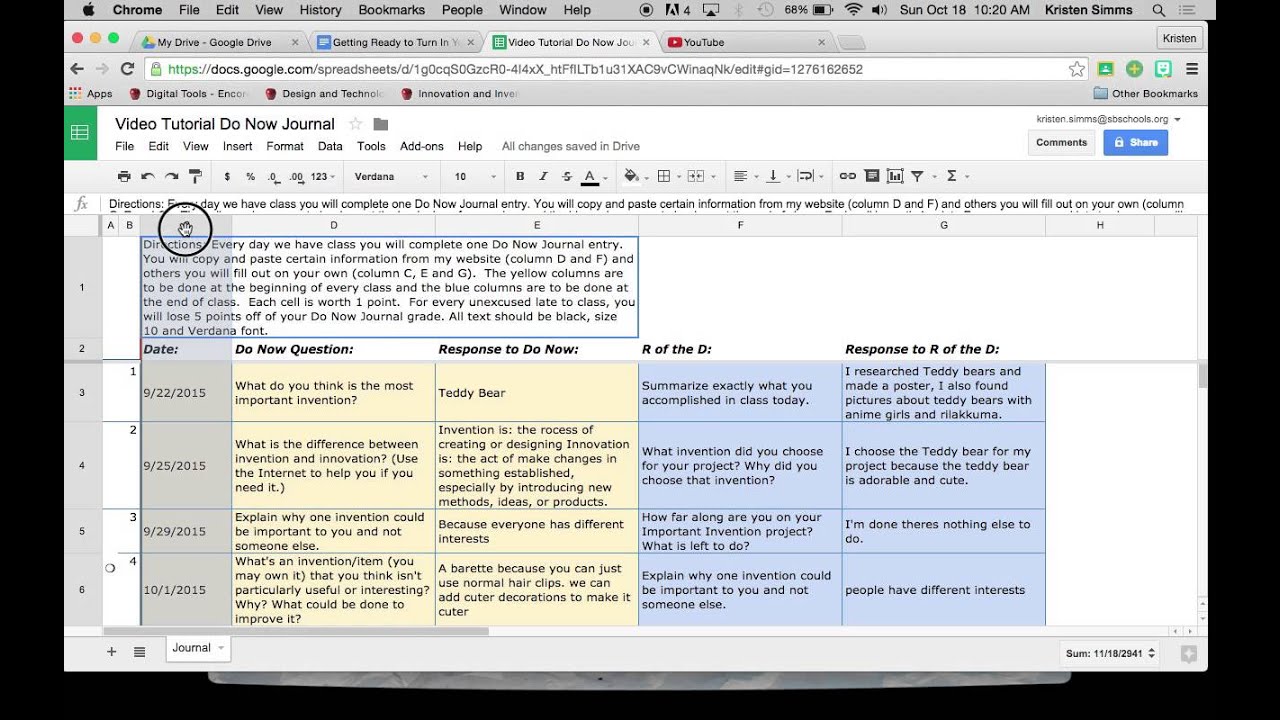Click the merge cells icon
The height and width of the screenshot is (720, 1280).
[x=696, y=176]
